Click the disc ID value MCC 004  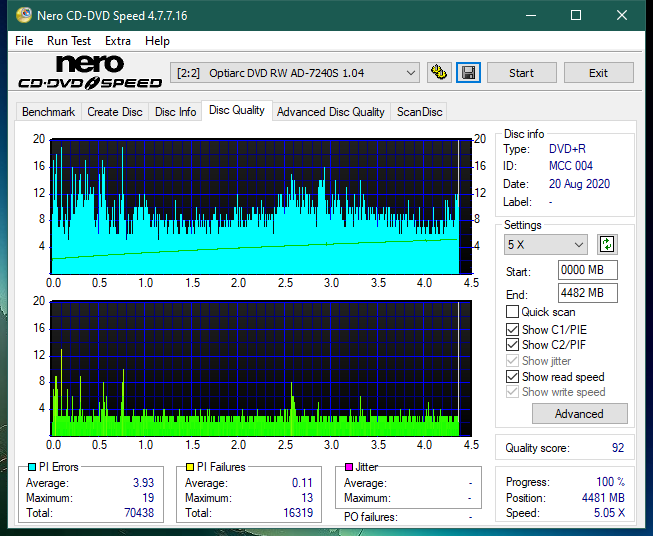pyautogui.click(x=571, y=166)
